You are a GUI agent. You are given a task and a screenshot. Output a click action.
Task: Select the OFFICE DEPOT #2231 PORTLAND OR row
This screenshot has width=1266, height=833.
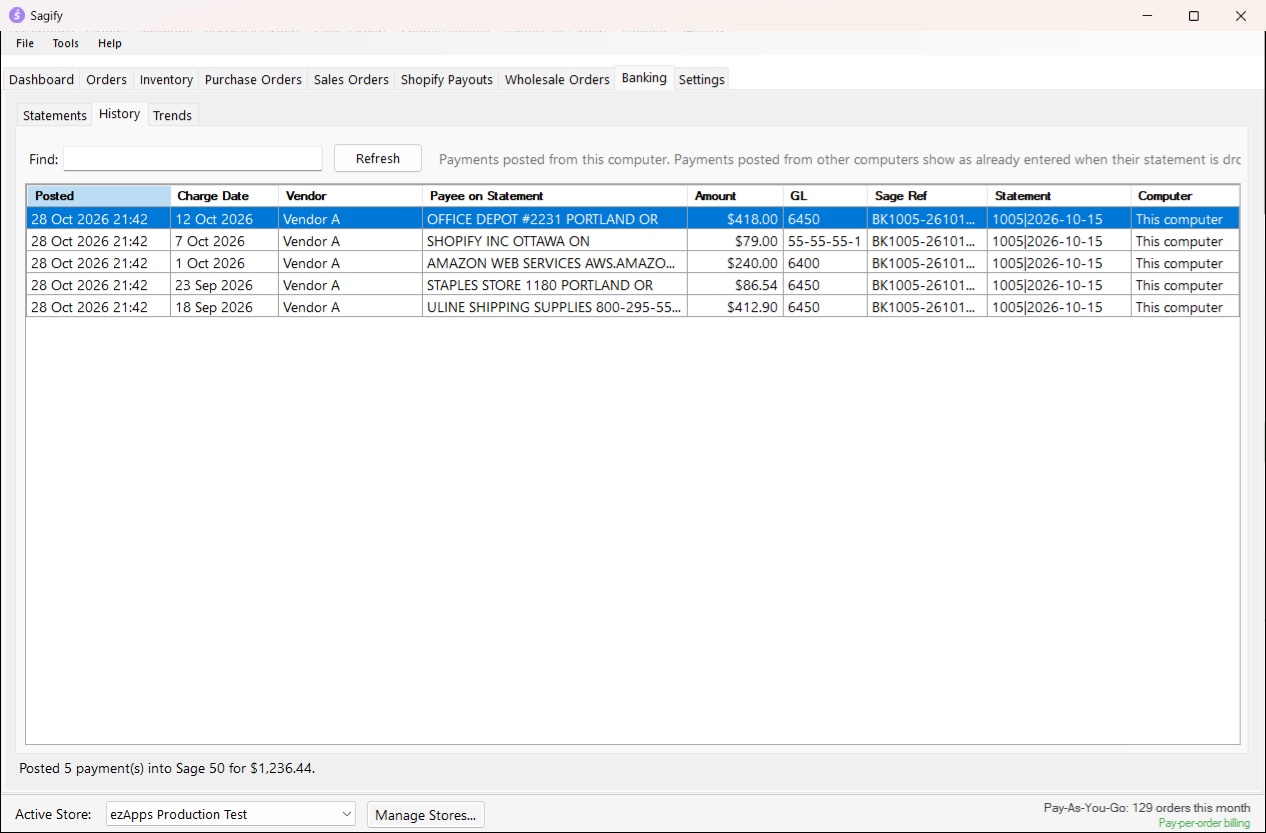(633, 219)
